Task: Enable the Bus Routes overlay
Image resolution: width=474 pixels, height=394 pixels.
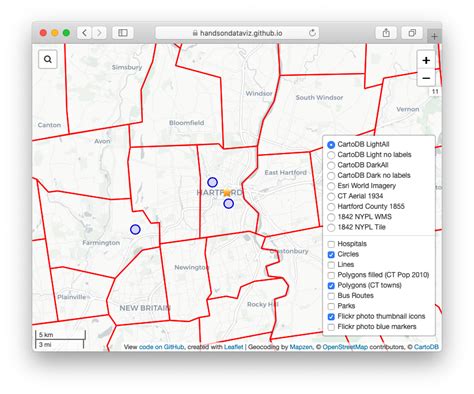Action: (350, 296)
